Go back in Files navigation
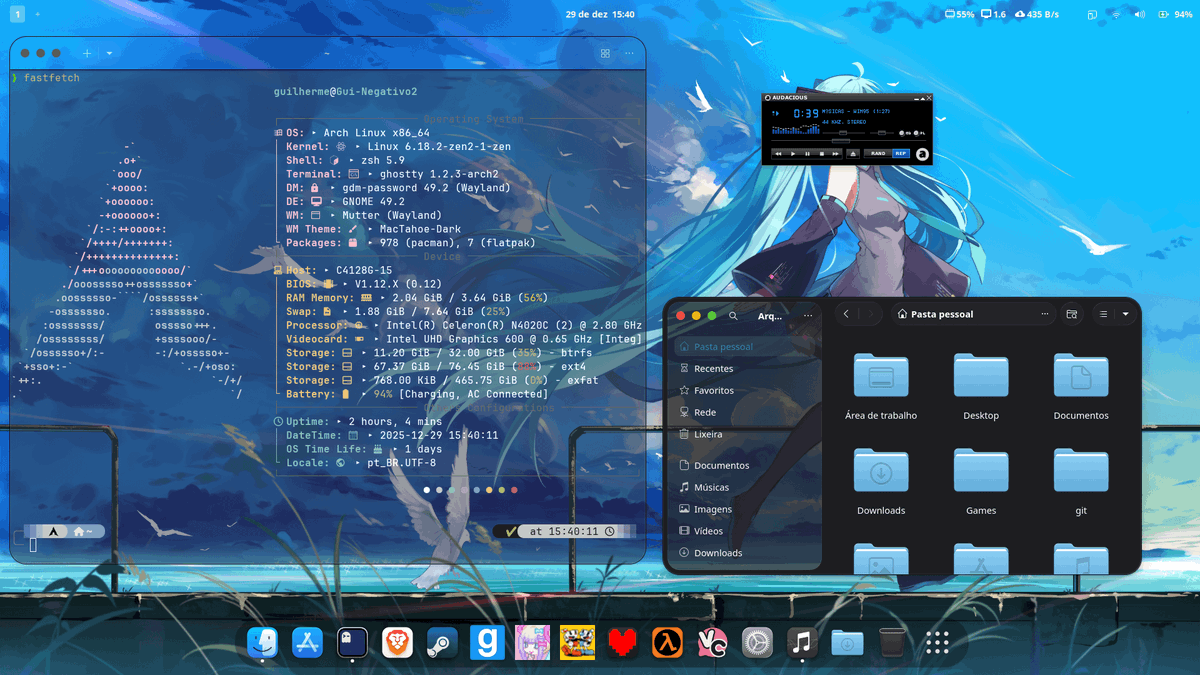Screen dimensions: 1200x675 tap(846, 314)
